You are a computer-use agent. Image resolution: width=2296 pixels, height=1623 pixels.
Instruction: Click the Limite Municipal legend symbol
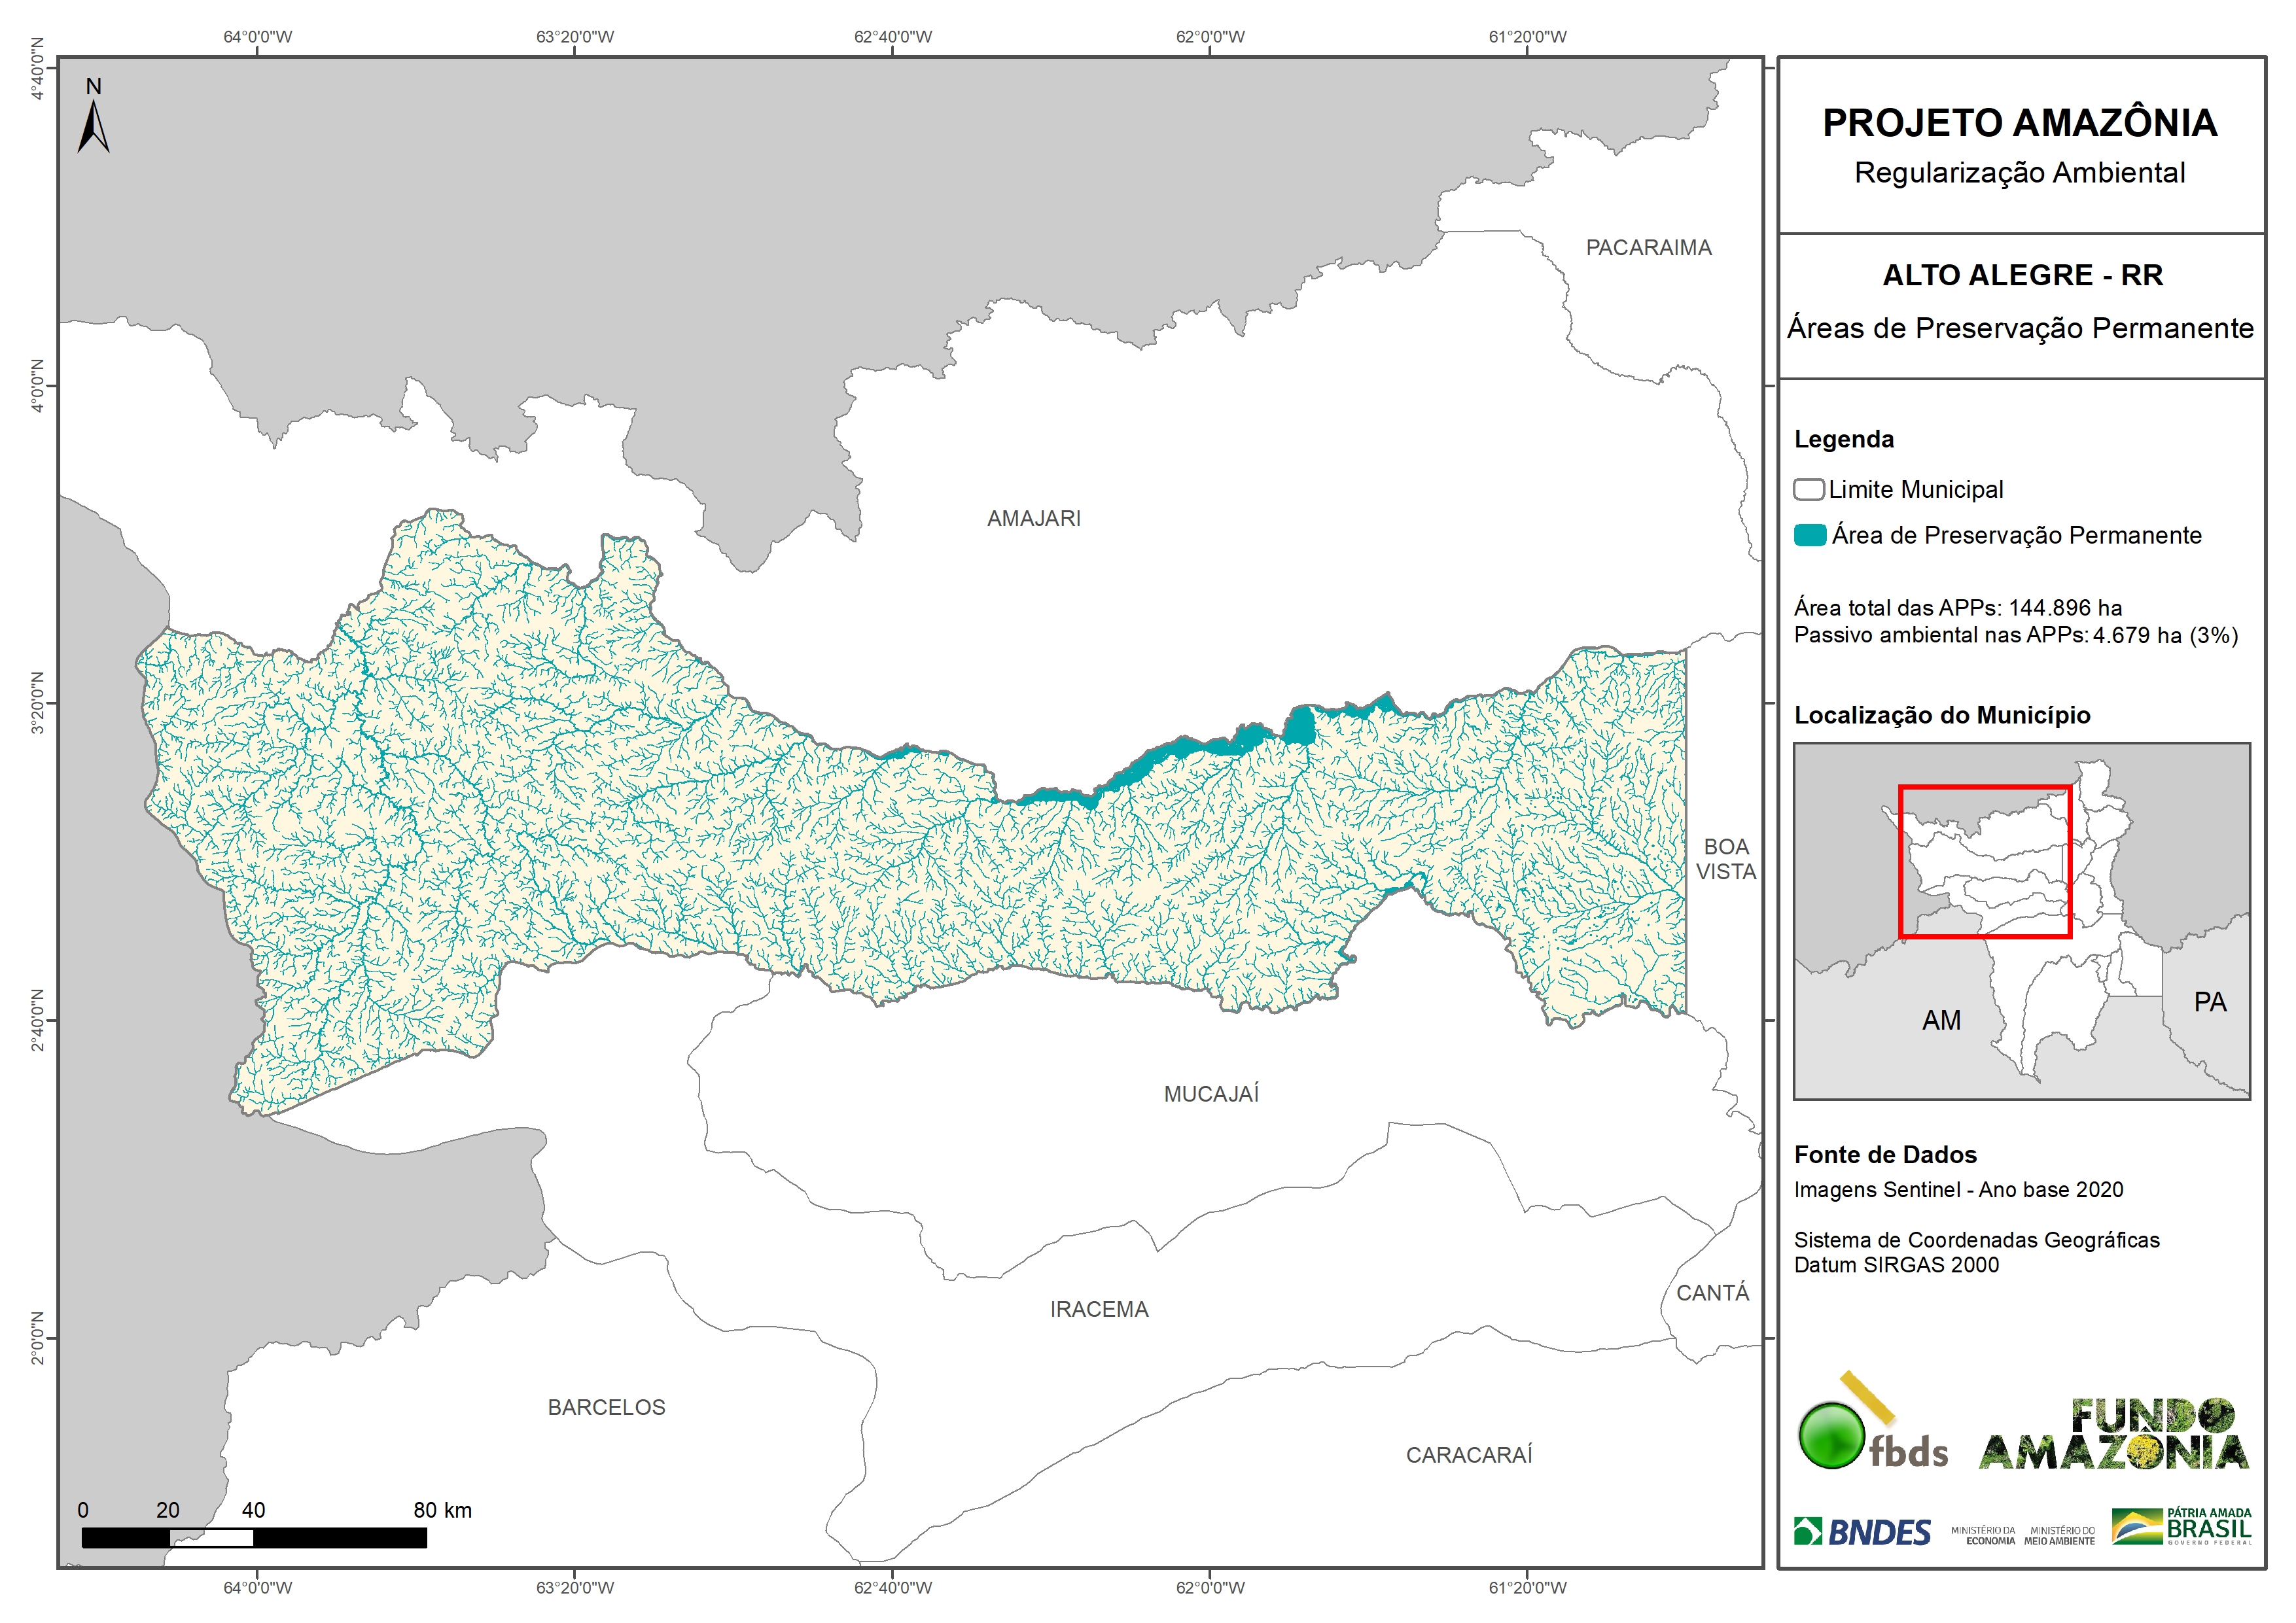pos(1808,490)
